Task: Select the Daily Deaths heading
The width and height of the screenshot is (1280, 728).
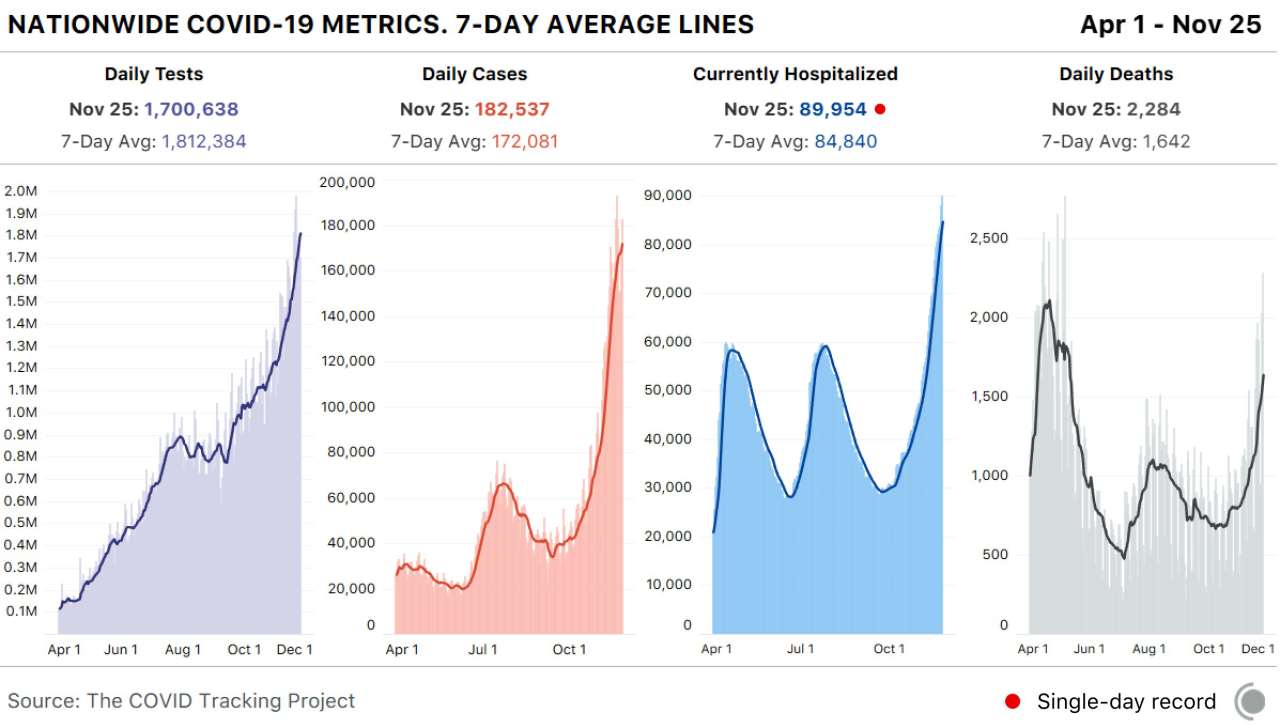Action: pos(1116,74)
